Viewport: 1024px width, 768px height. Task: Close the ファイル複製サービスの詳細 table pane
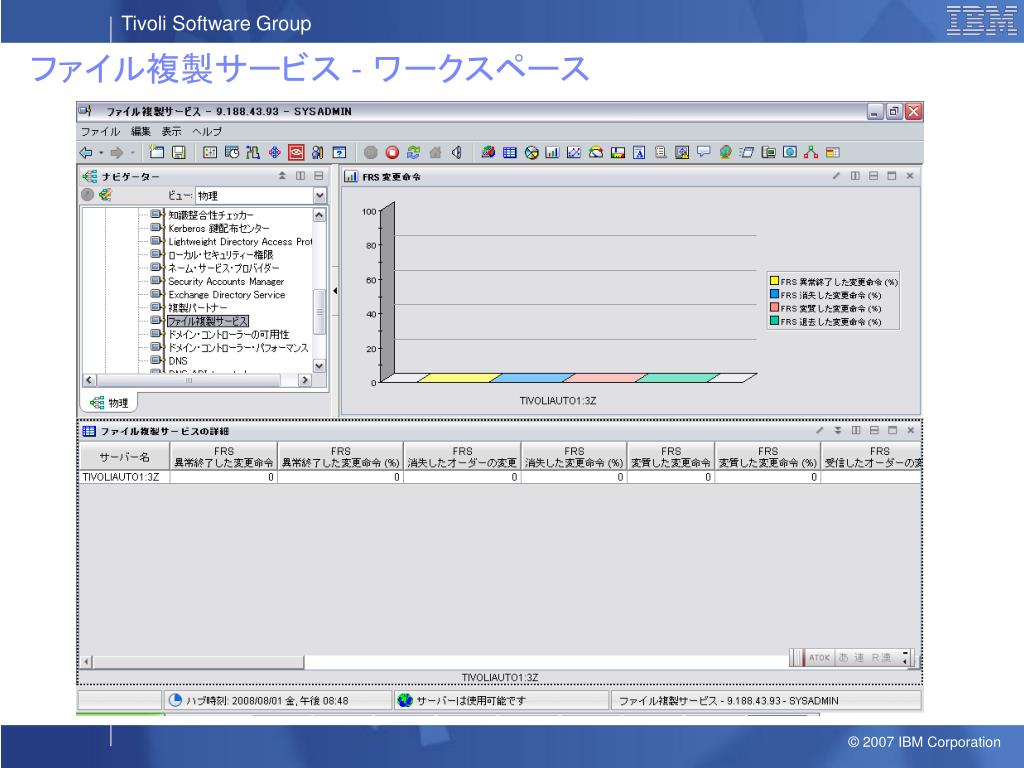click(x=910, y=430)
